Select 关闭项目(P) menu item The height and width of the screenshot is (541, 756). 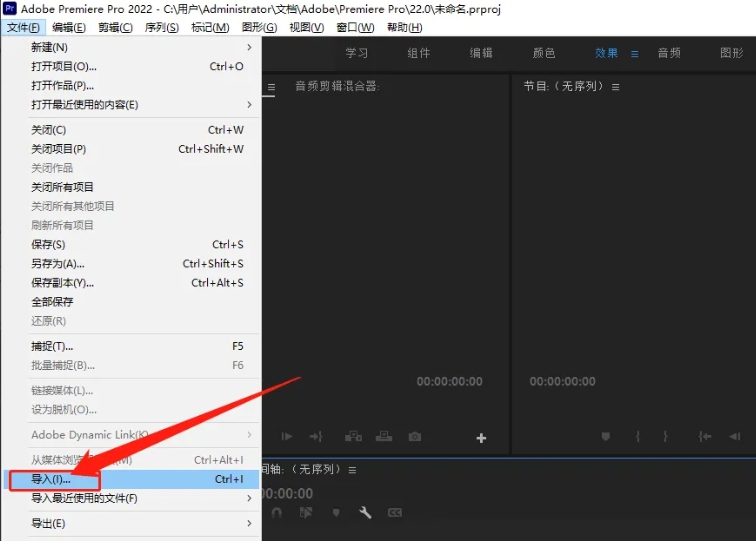pos(131,149)
